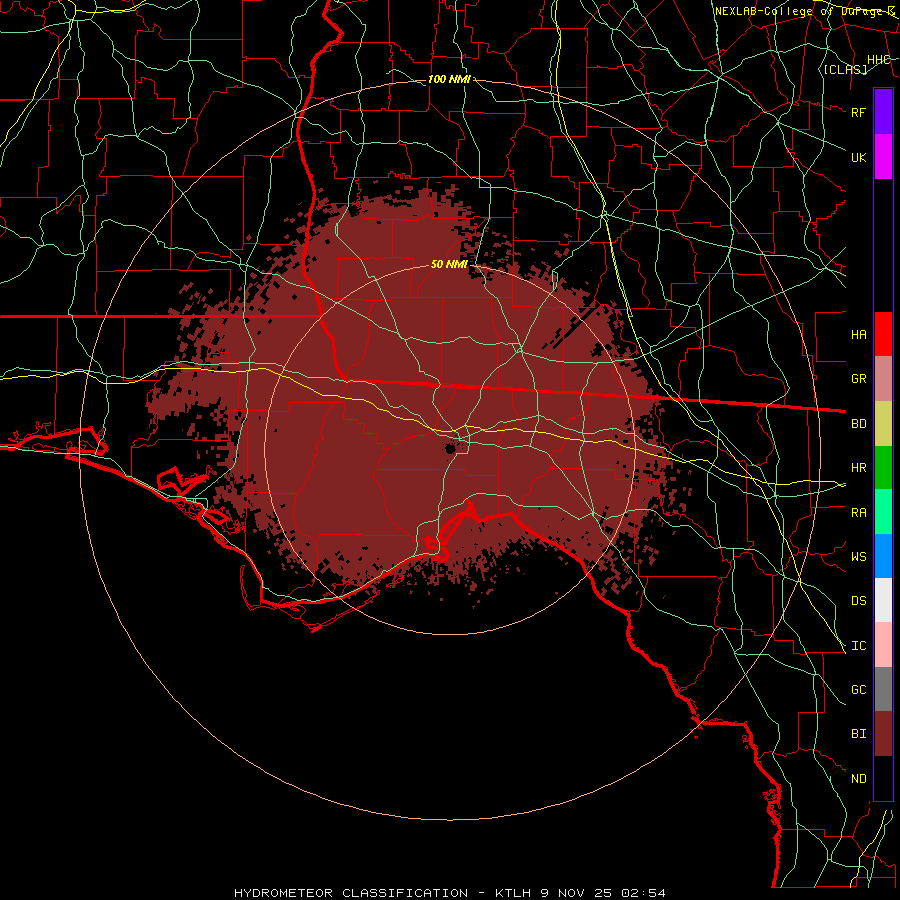Click the brown BI legend swatch

(883, 734)
